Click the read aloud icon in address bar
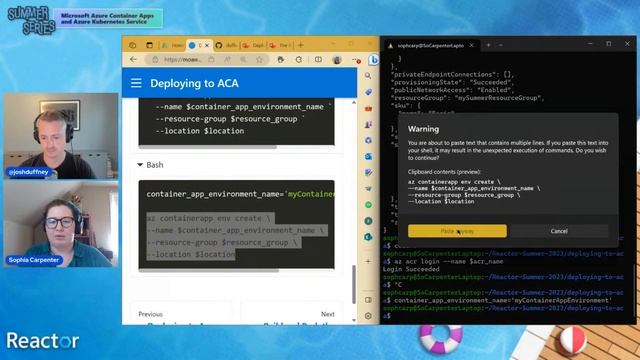 tap(227, 60)
